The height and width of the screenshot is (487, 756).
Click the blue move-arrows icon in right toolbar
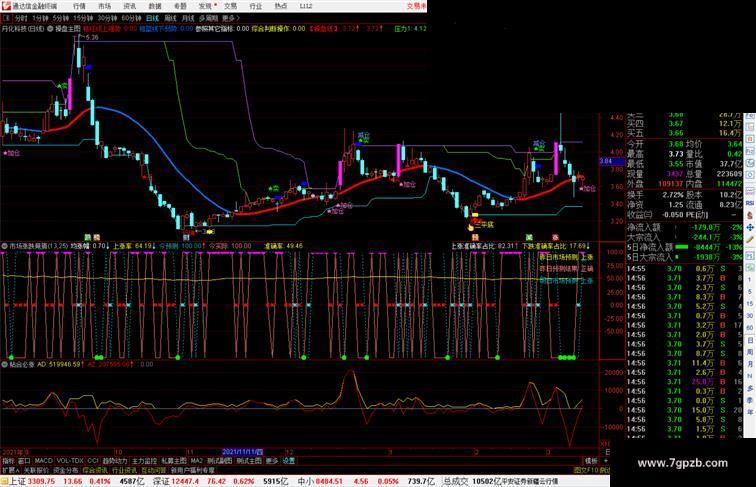click(750, 228)
